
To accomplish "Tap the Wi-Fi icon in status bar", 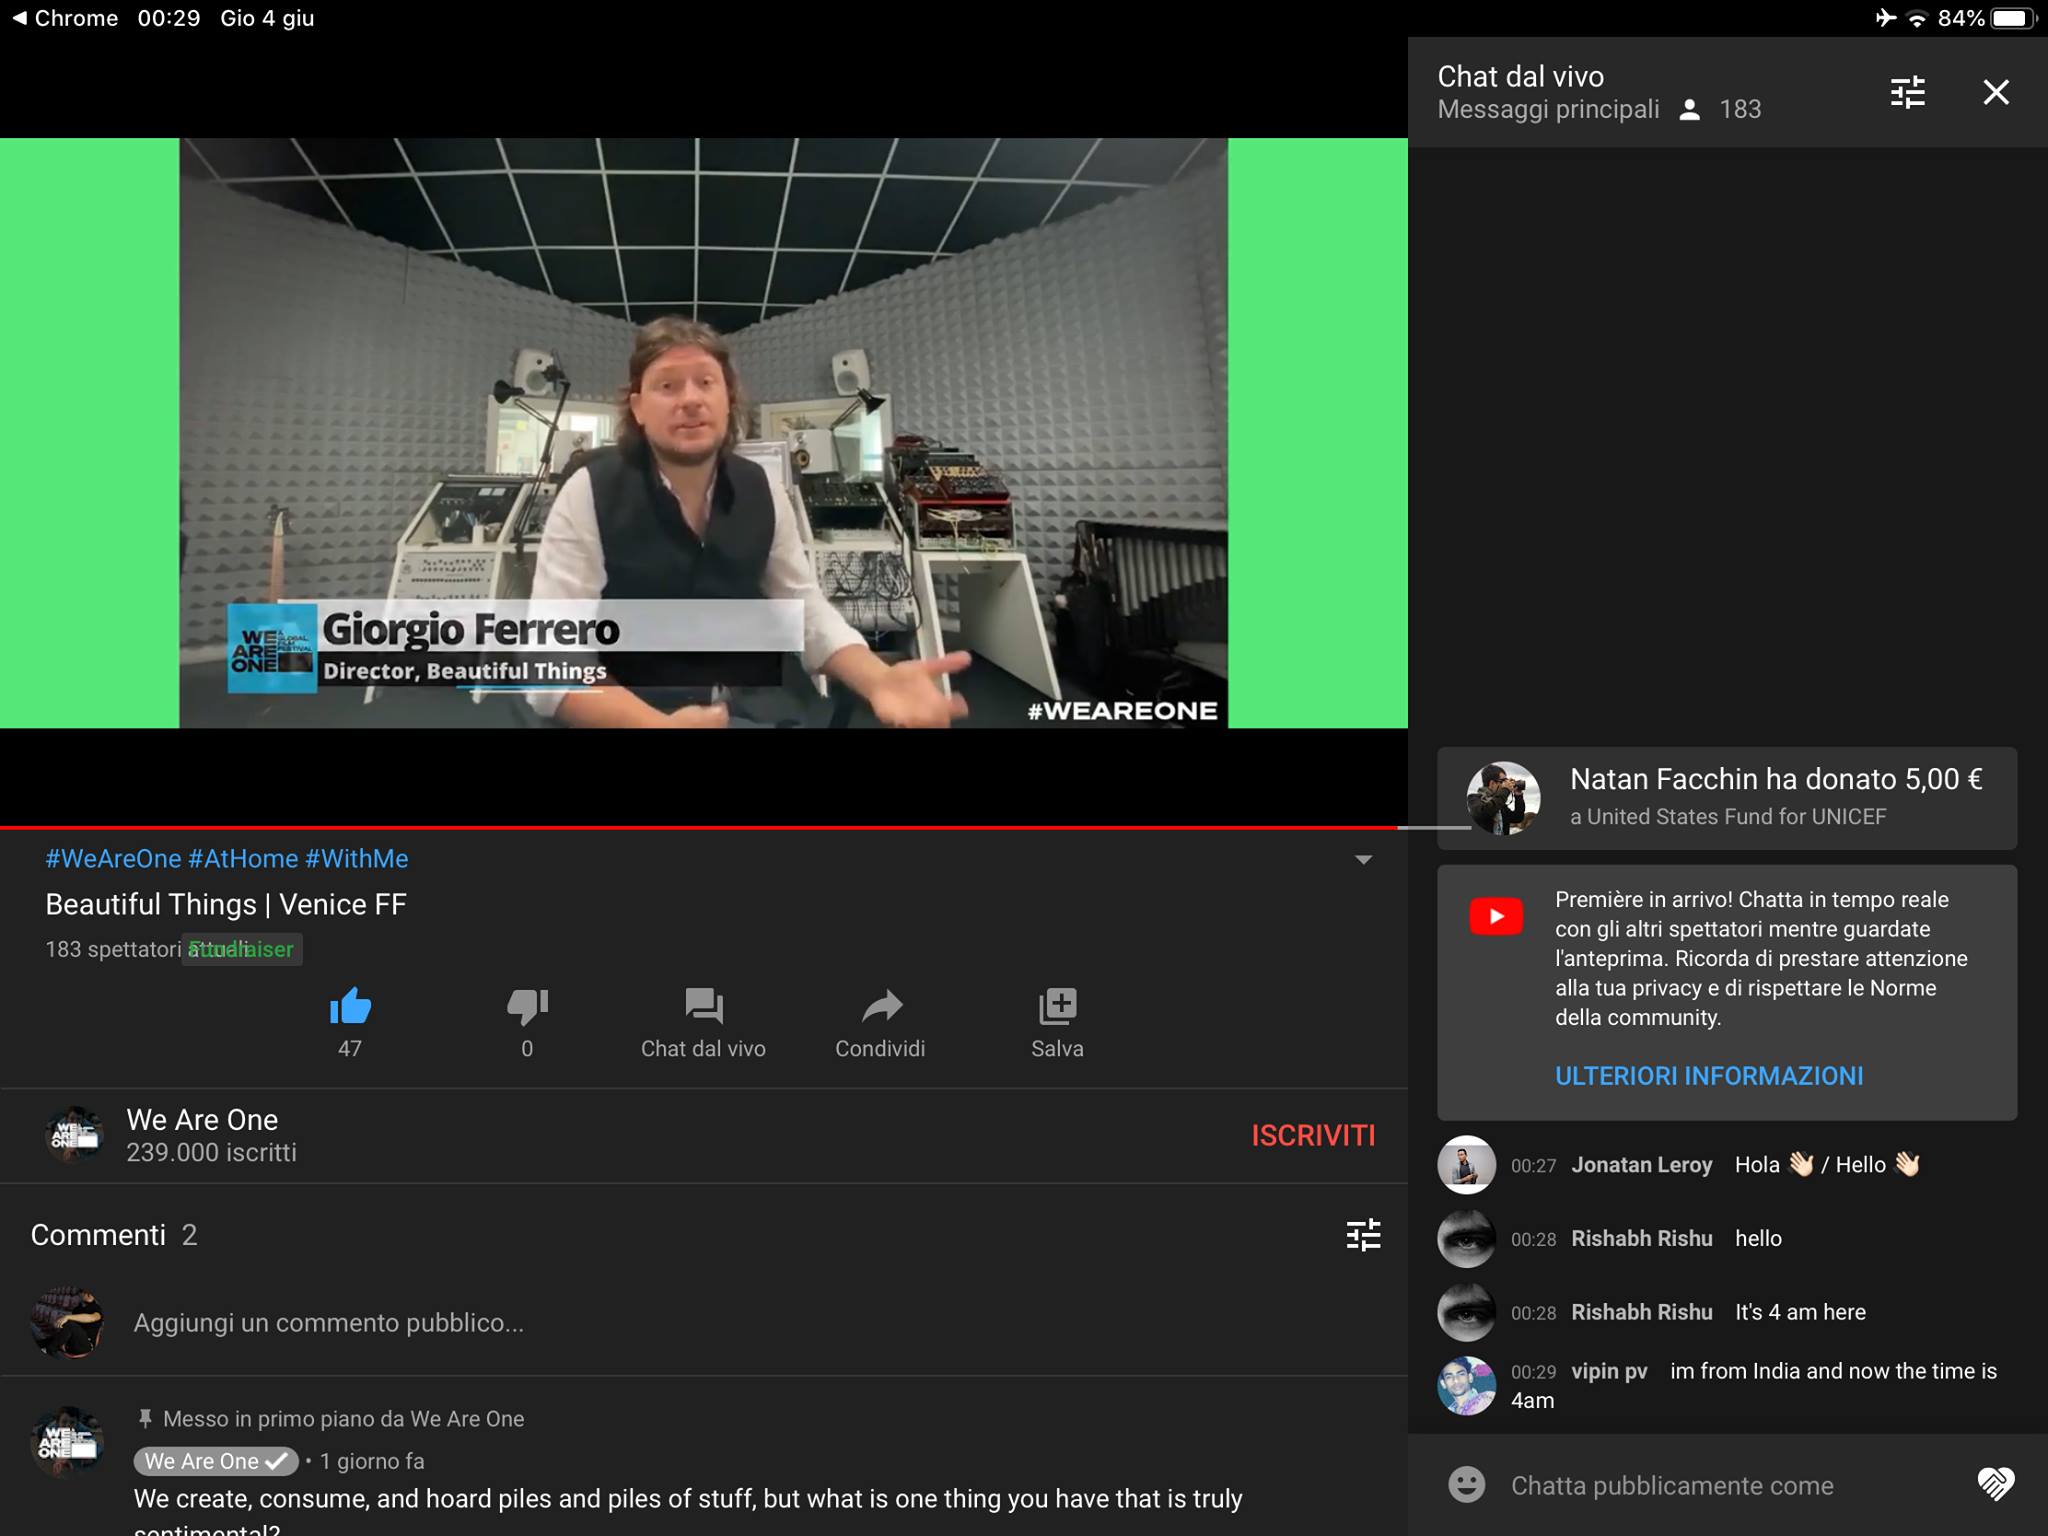I will coord(1917,18).
